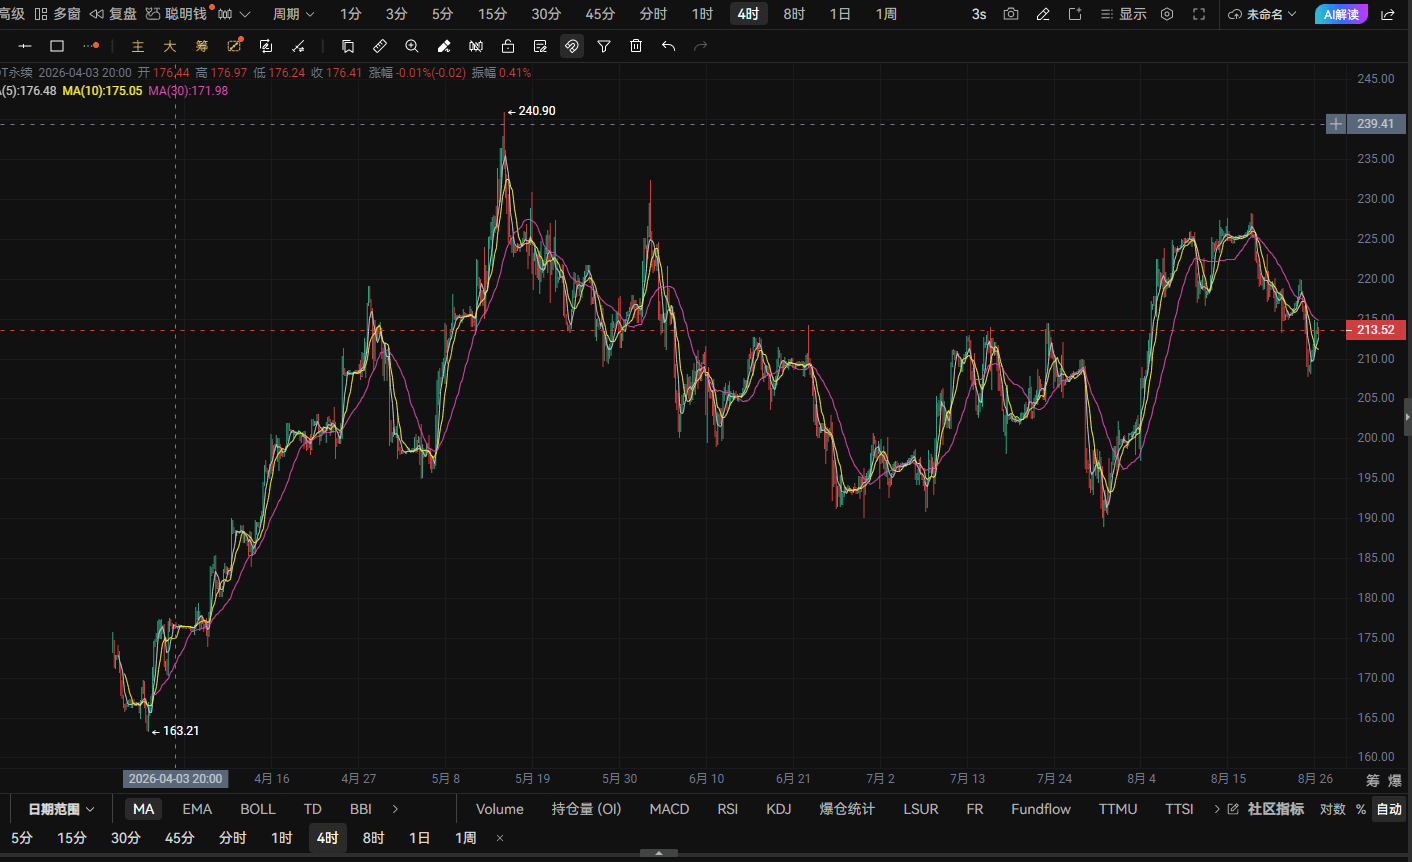
Task: Open the pencil edit tool in top bar
Action: (1043, 14)
